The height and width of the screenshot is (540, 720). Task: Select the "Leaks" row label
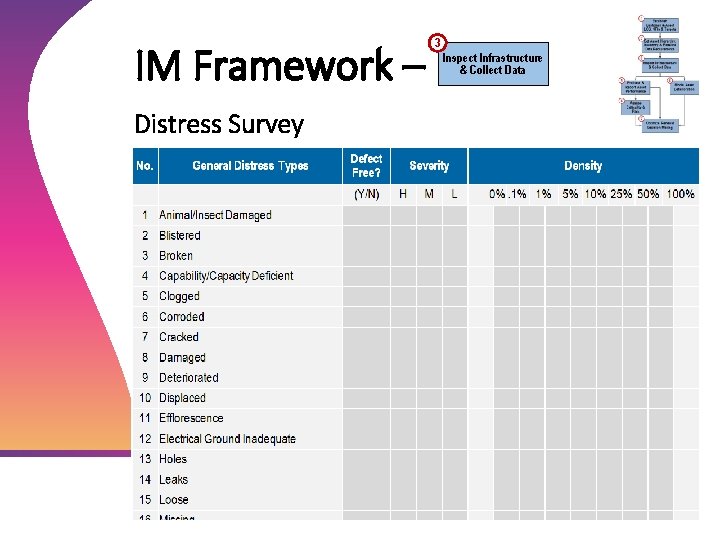pyautogui.click(x=173, y=480)
